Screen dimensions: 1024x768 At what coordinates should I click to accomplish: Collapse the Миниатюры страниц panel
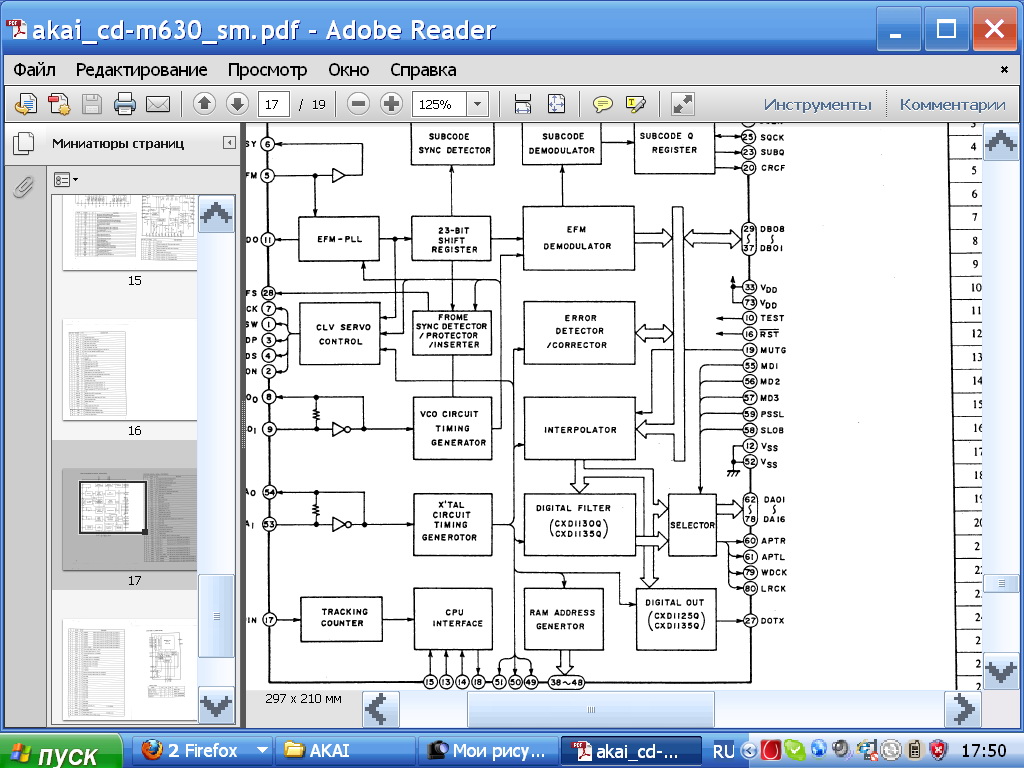(229, 143)
